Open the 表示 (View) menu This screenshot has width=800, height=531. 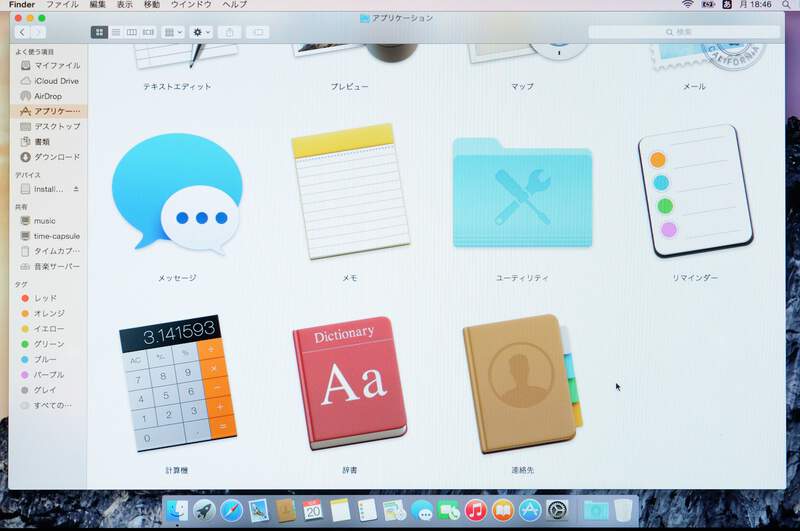click(124, 4)
